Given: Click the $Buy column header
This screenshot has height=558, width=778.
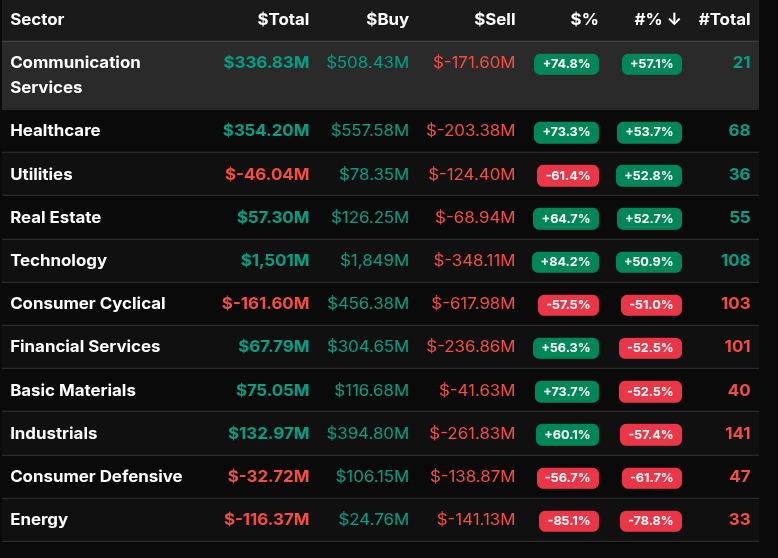Looking at the screenshot, I should point(387,20).
